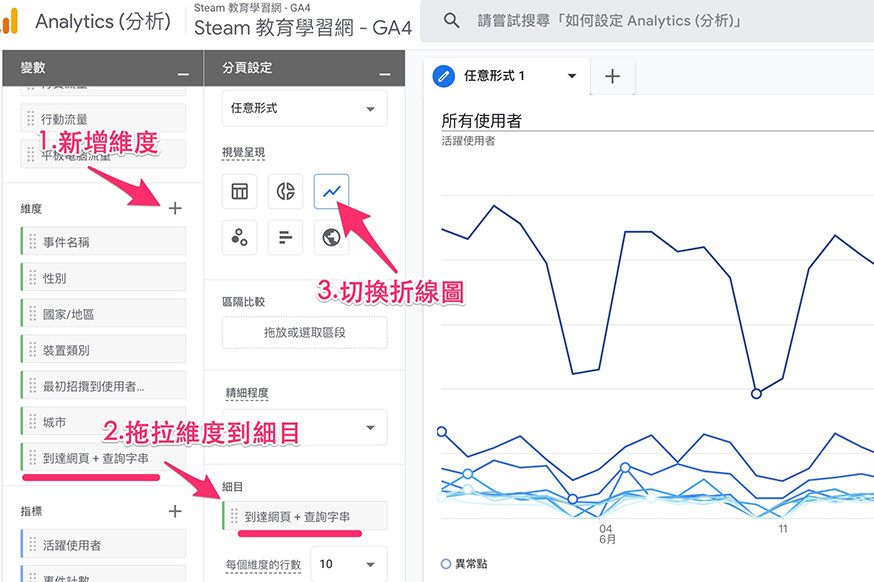Select the 活躍使用者 metric

click(x=103, y=545)
